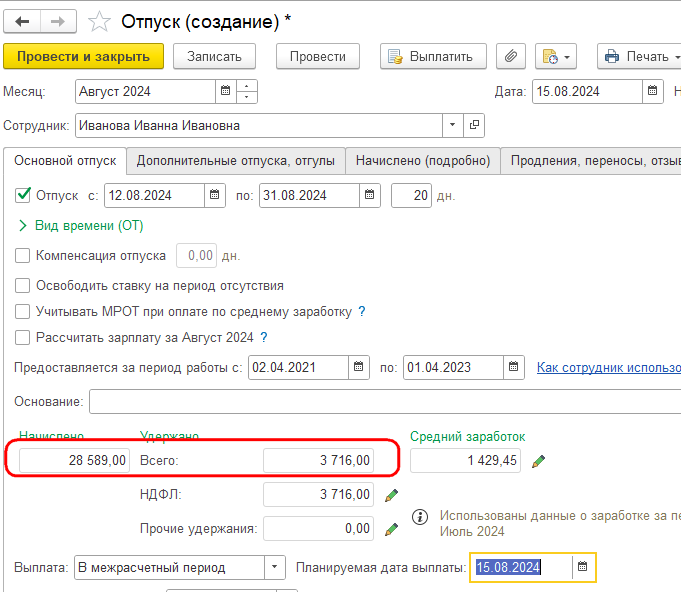This screenshot has height=592, width=681.
Task: Expand the Вид времени (ОТ) section
Action: pyautogui.click(x=81, y=225)
